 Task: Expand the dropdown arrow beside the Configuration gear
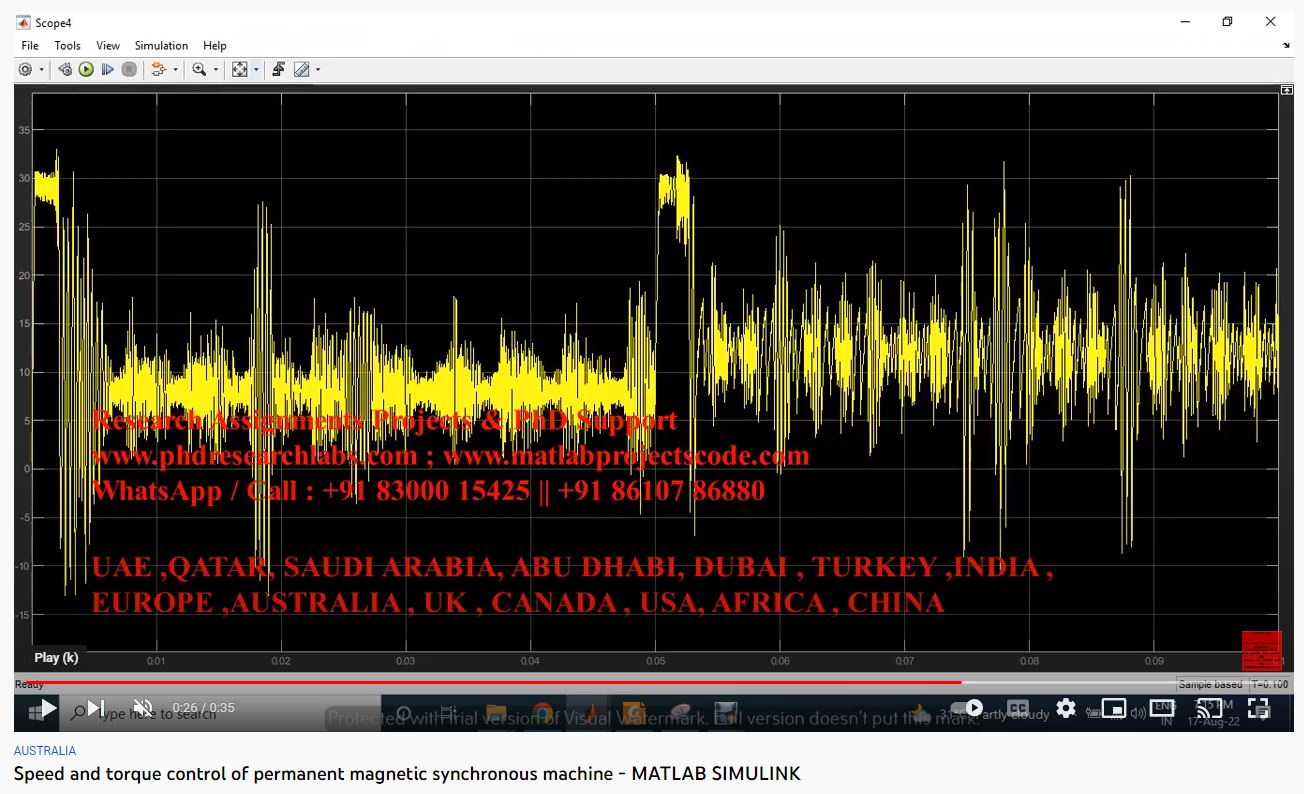point(41,70)
